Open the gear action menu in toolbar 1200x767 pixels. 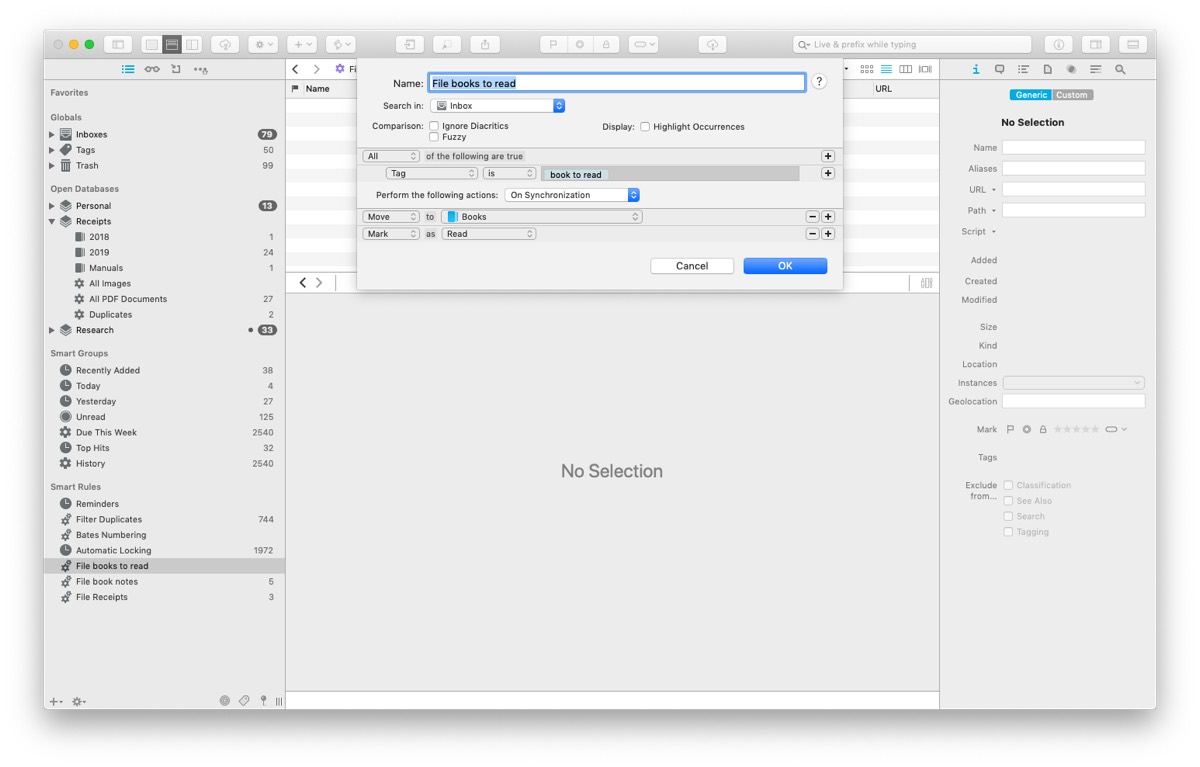point(263,45)
